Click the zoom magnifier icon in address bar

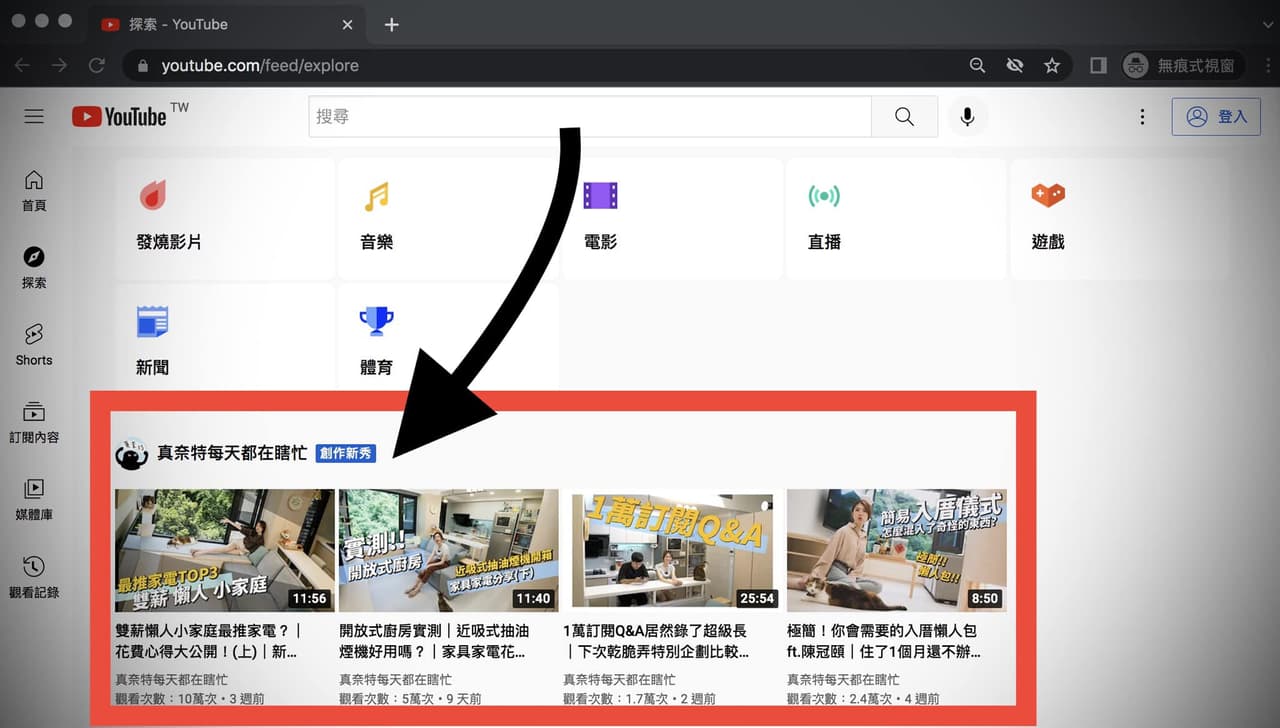tap(977, 65)
